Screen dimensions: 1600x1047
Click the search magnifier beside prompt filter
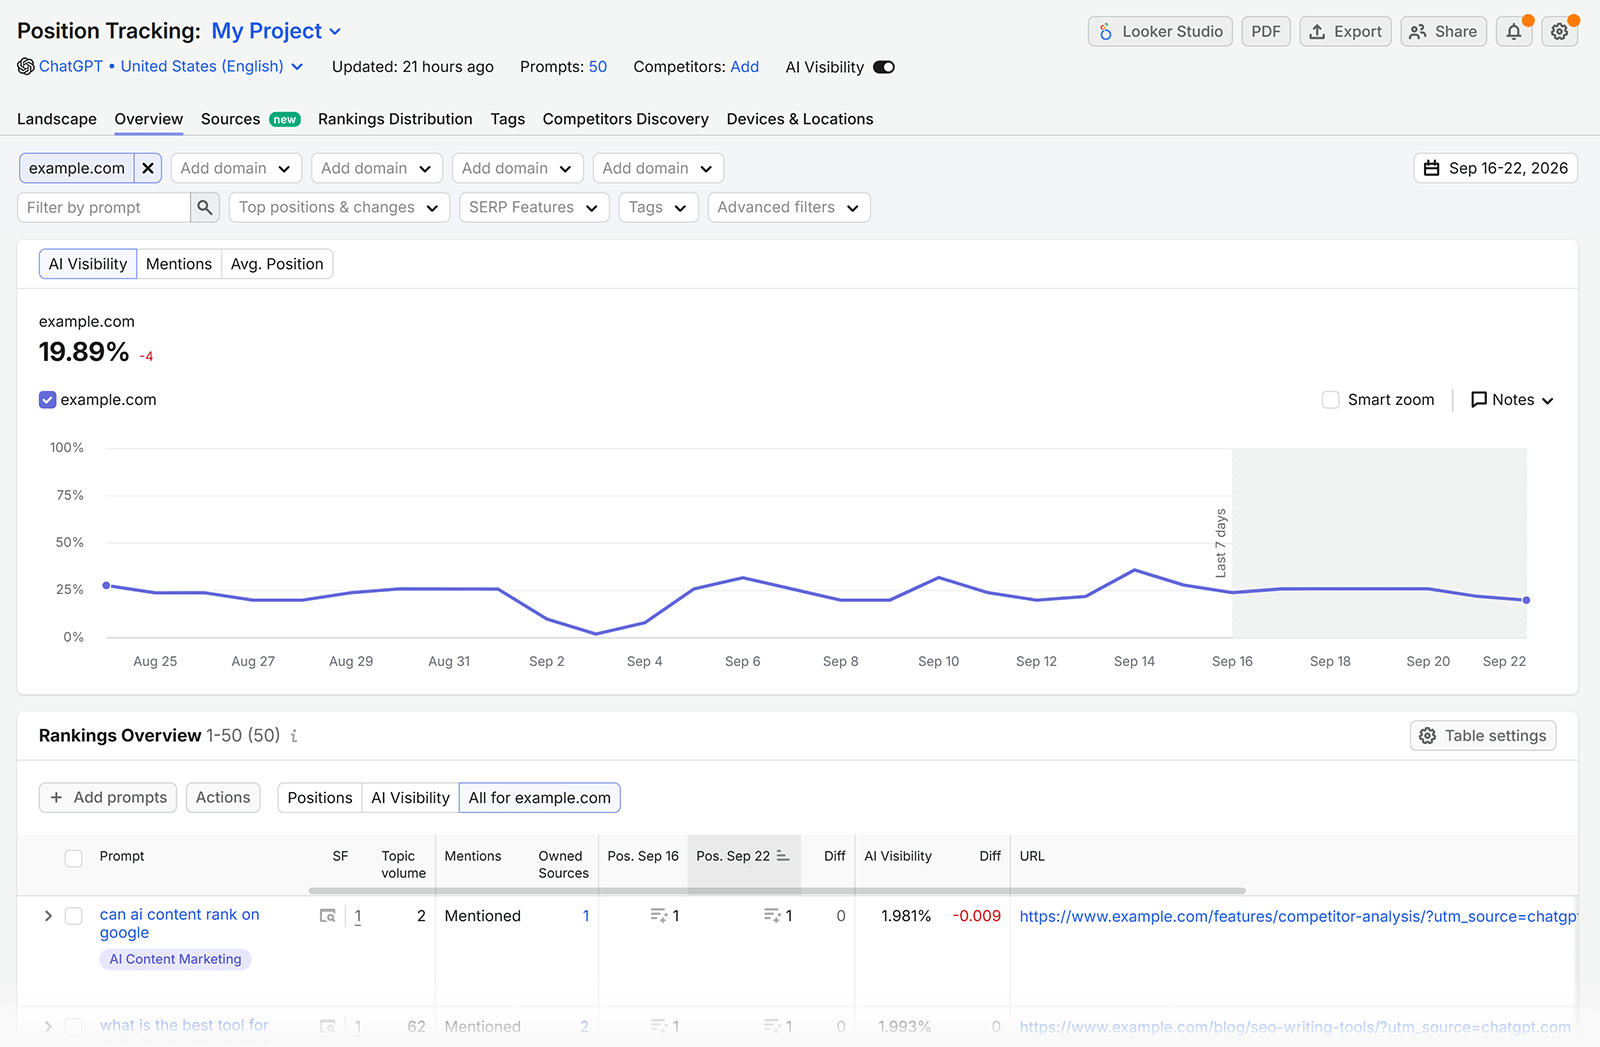[205, 207]
